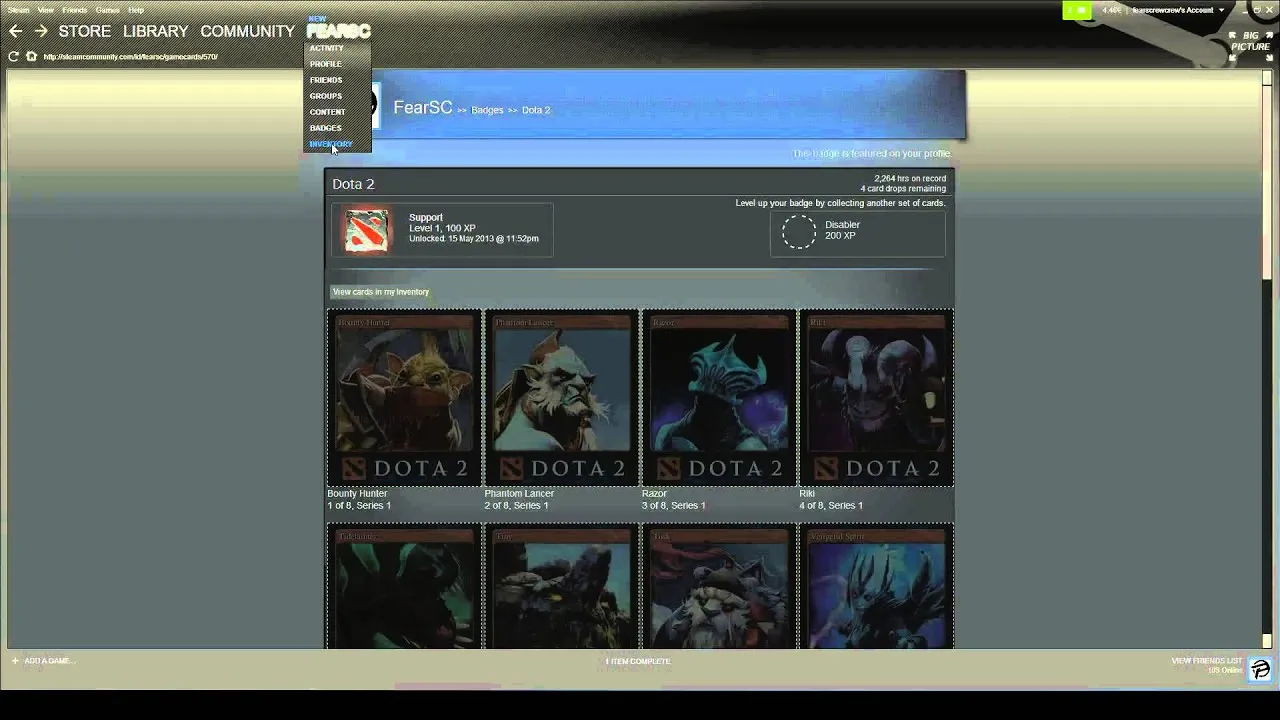Open the FEARSC profile tab
This screenshot has width=1280, height=720.
pyautogui.click(x=338, y=31)
